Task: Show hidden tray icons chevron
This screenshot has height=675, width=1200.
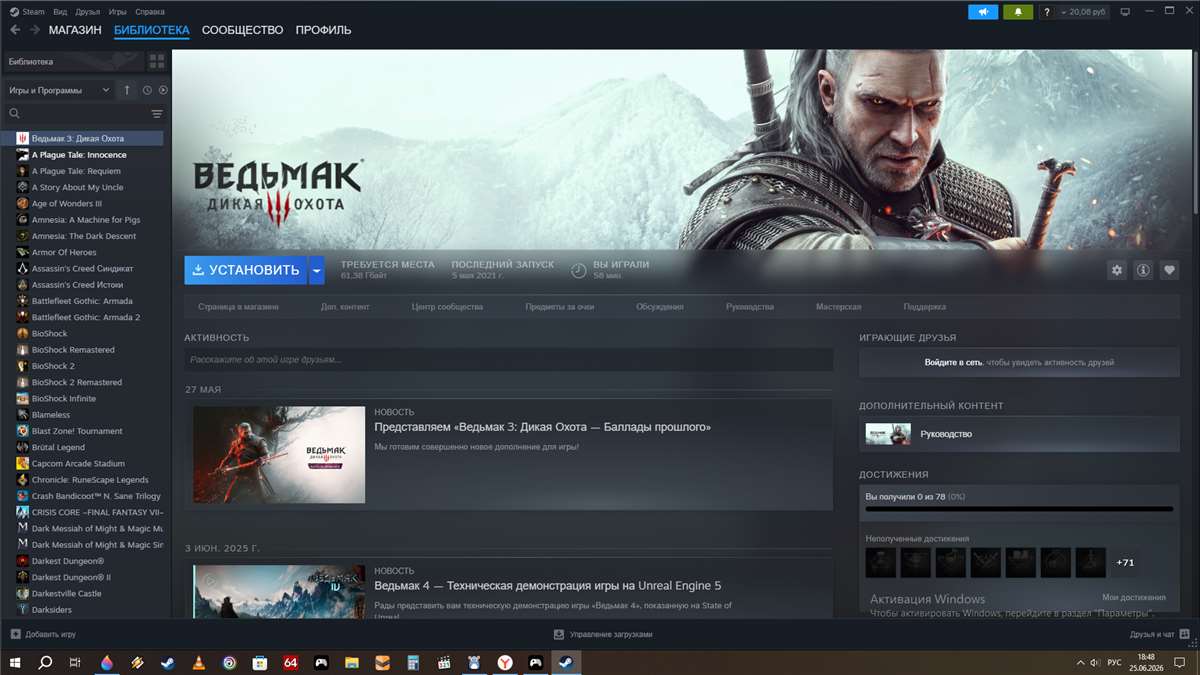Action: click(x=1080, y=662)
